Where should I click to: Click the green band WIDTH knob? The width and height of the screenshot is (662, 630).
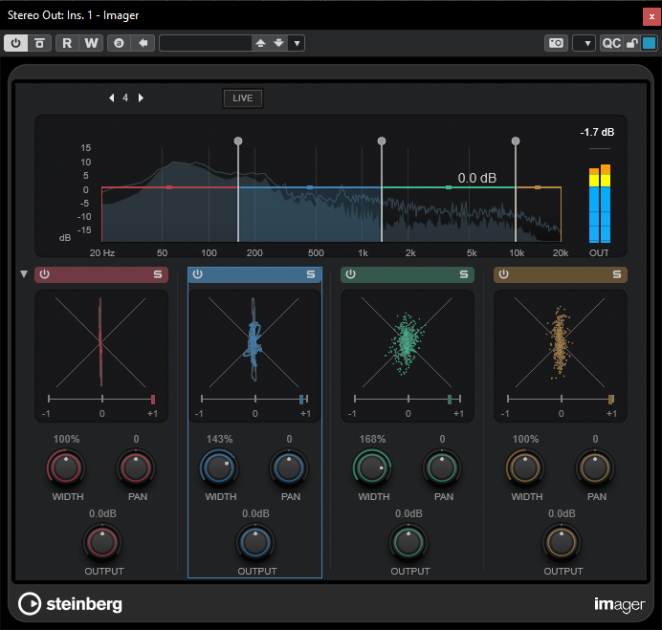372,468
